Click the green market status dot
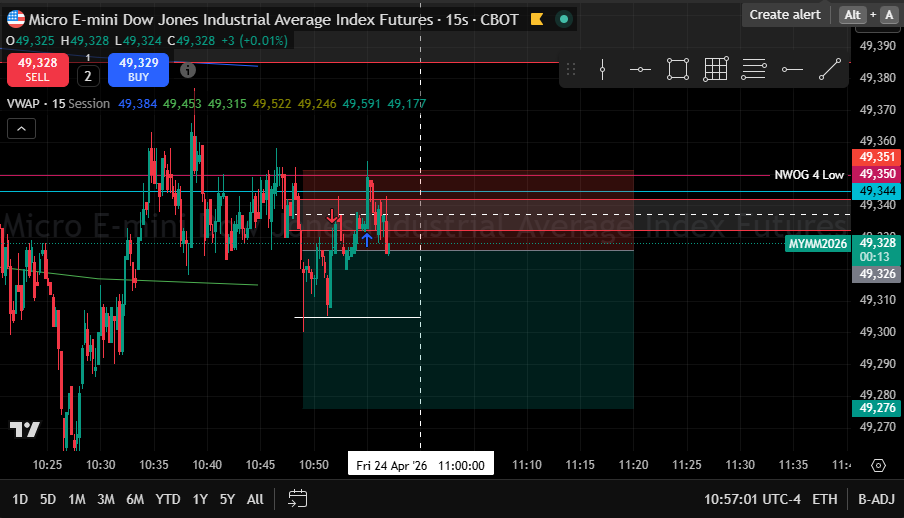Image resolution: width=904 pixels, height=518 pixels. (564, 20)
